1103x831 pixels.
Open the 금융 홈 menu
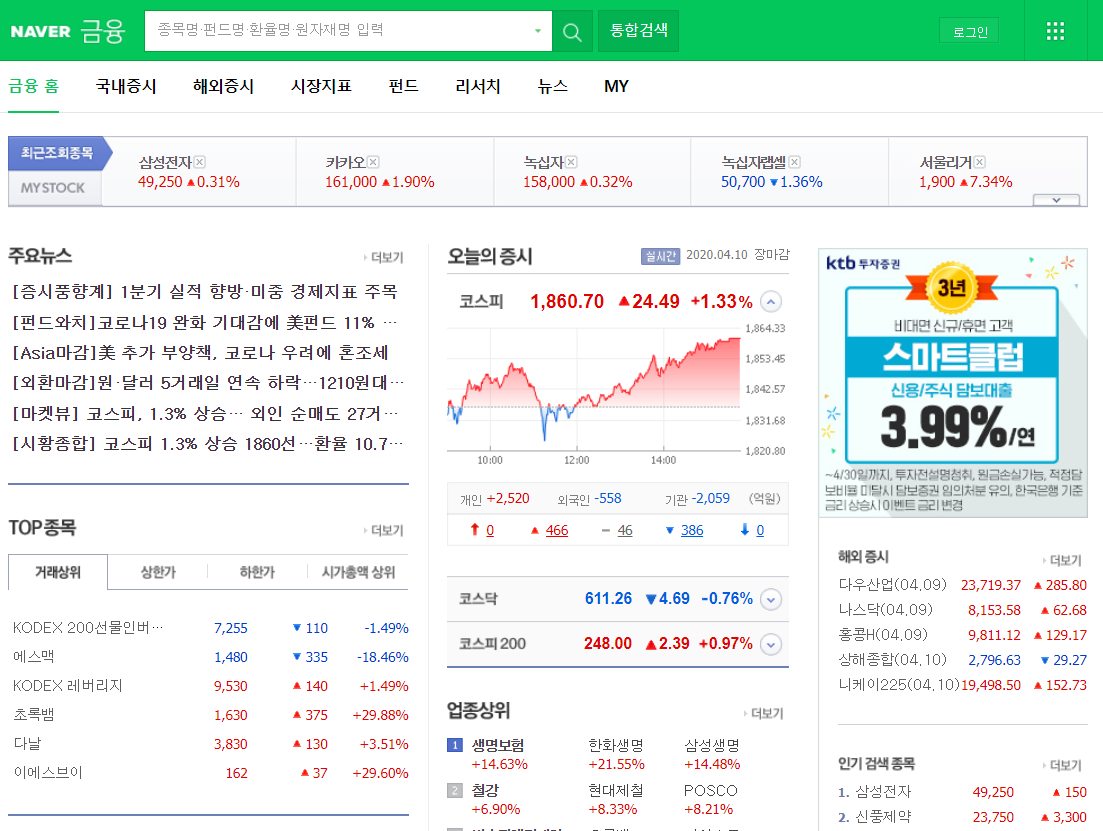point(33,87)
